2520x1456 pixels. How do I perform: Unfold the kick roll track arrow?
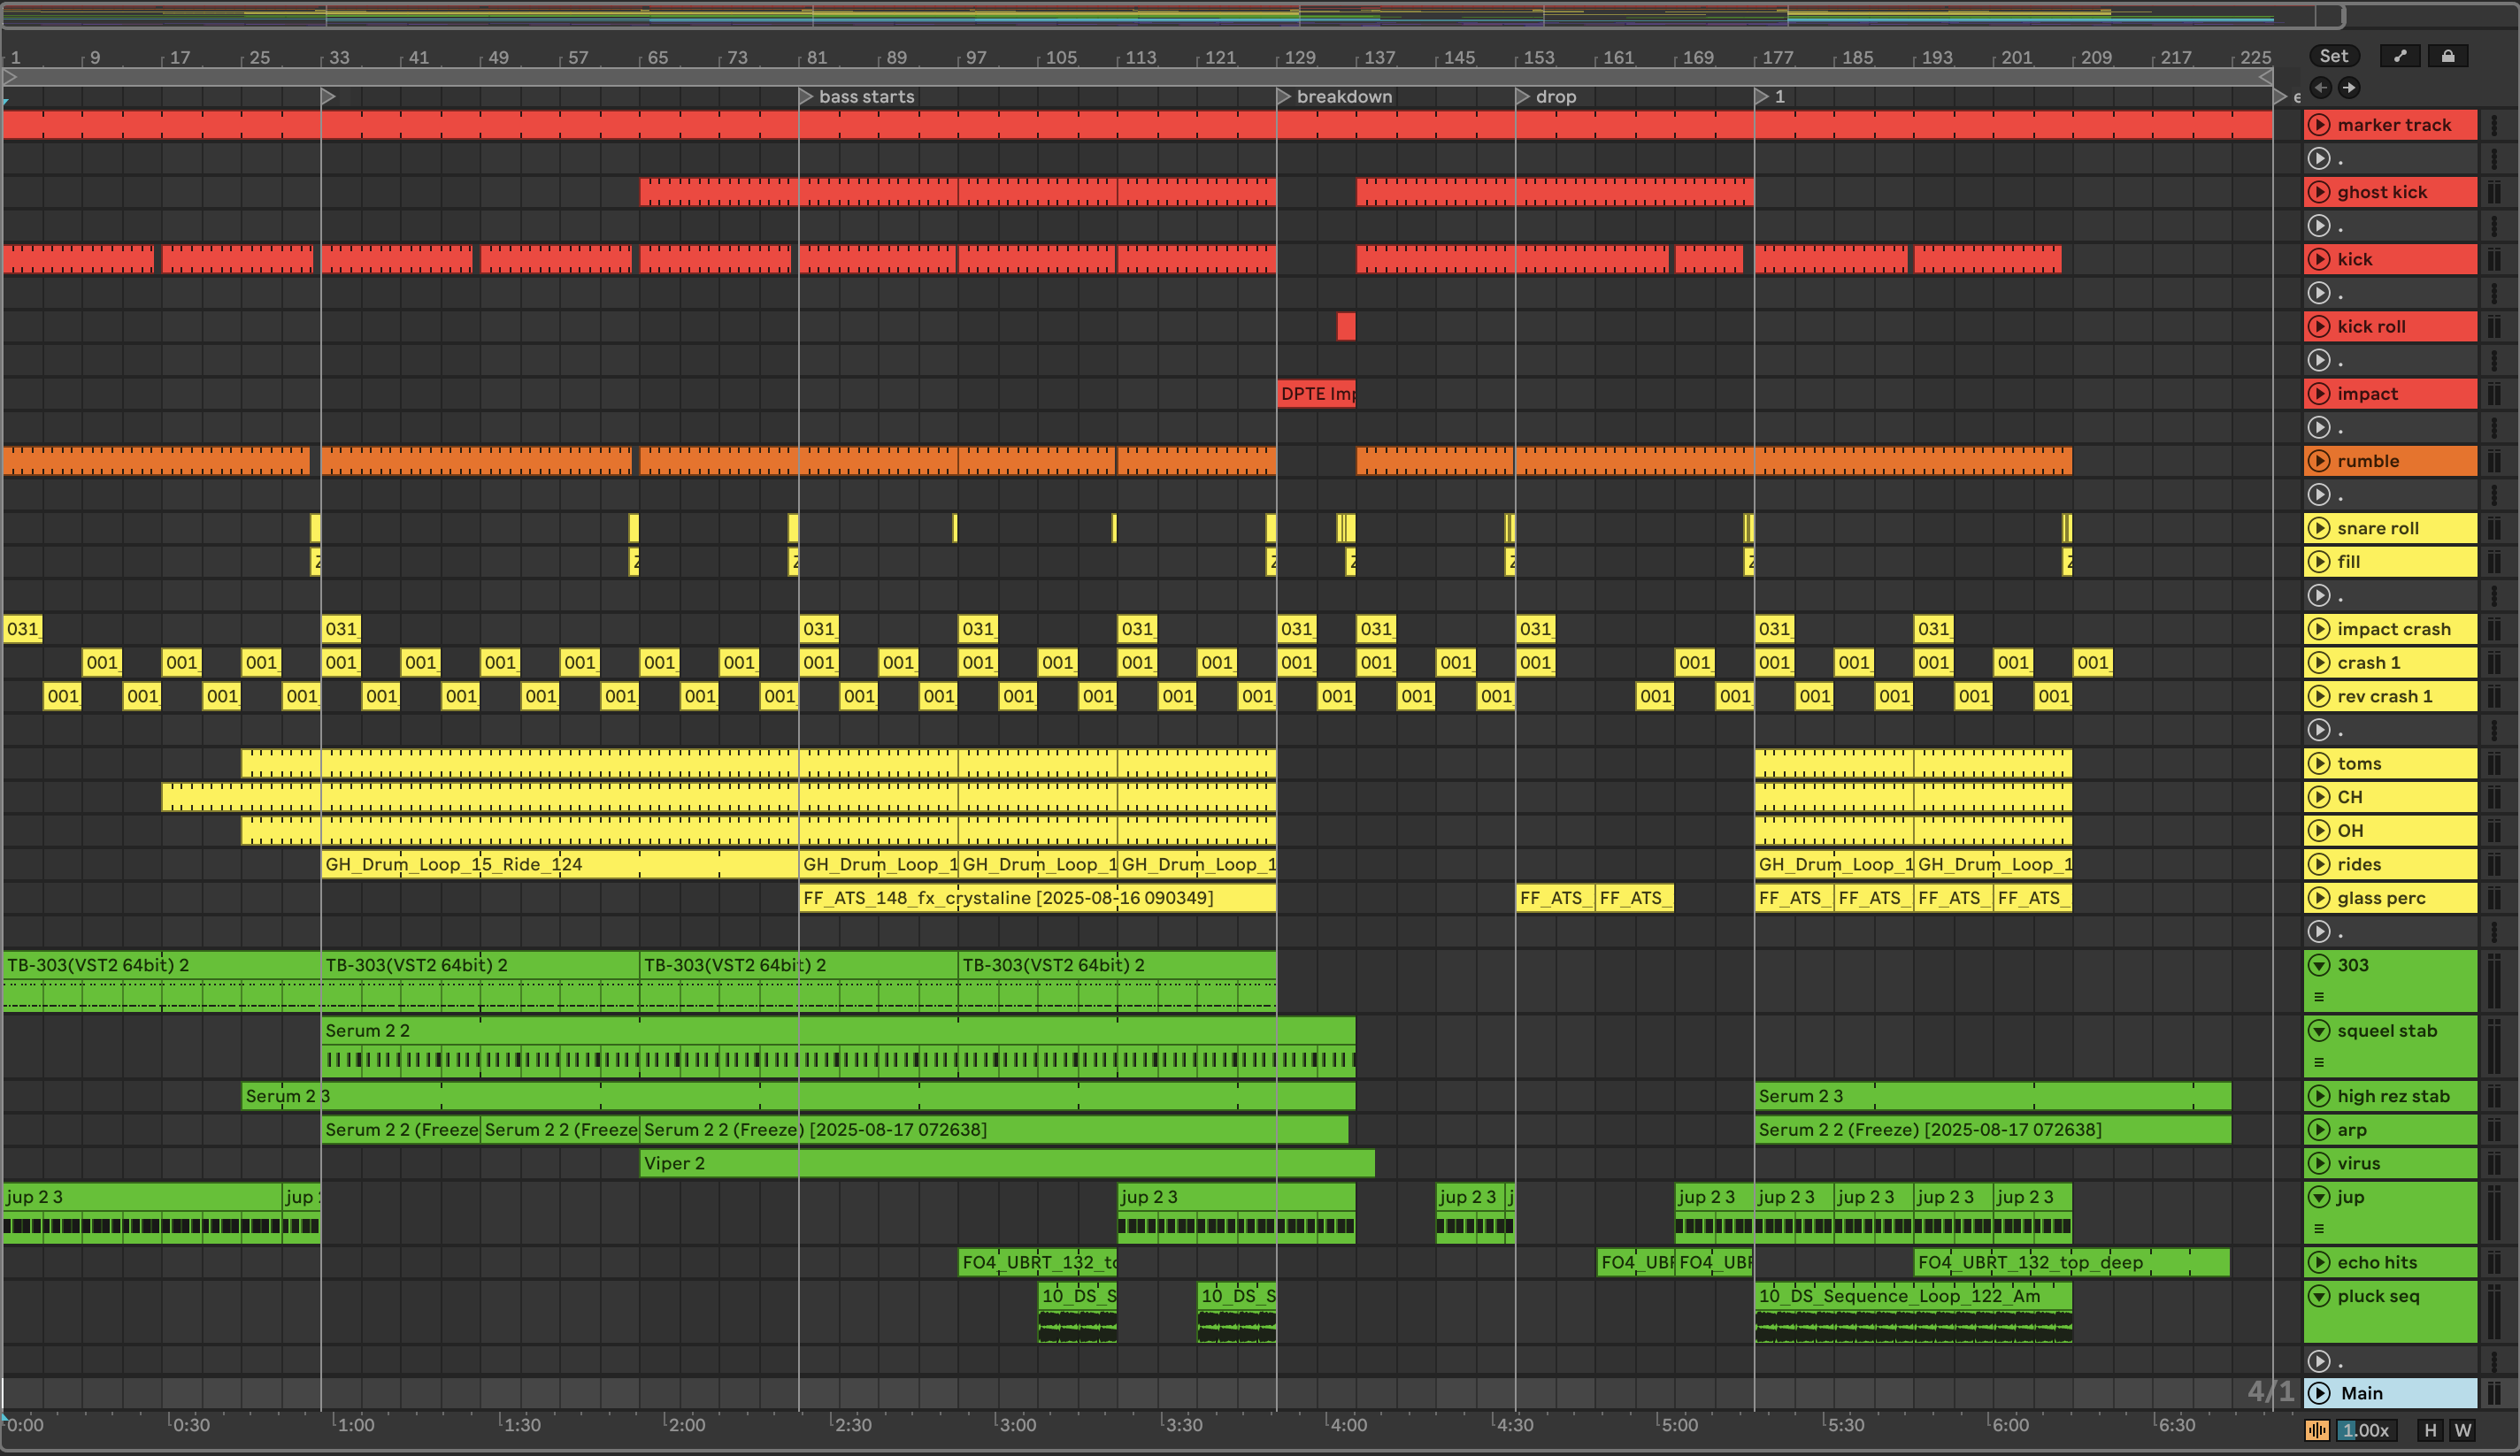coord(2319,327)
